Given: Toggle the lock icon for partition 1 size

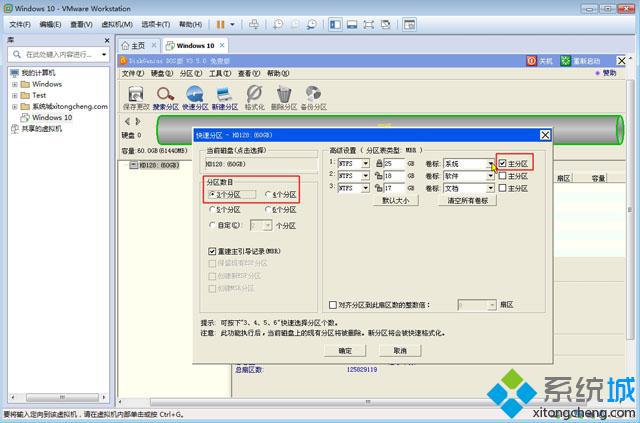Looking at the screenshot, I should tap(379, 164).
